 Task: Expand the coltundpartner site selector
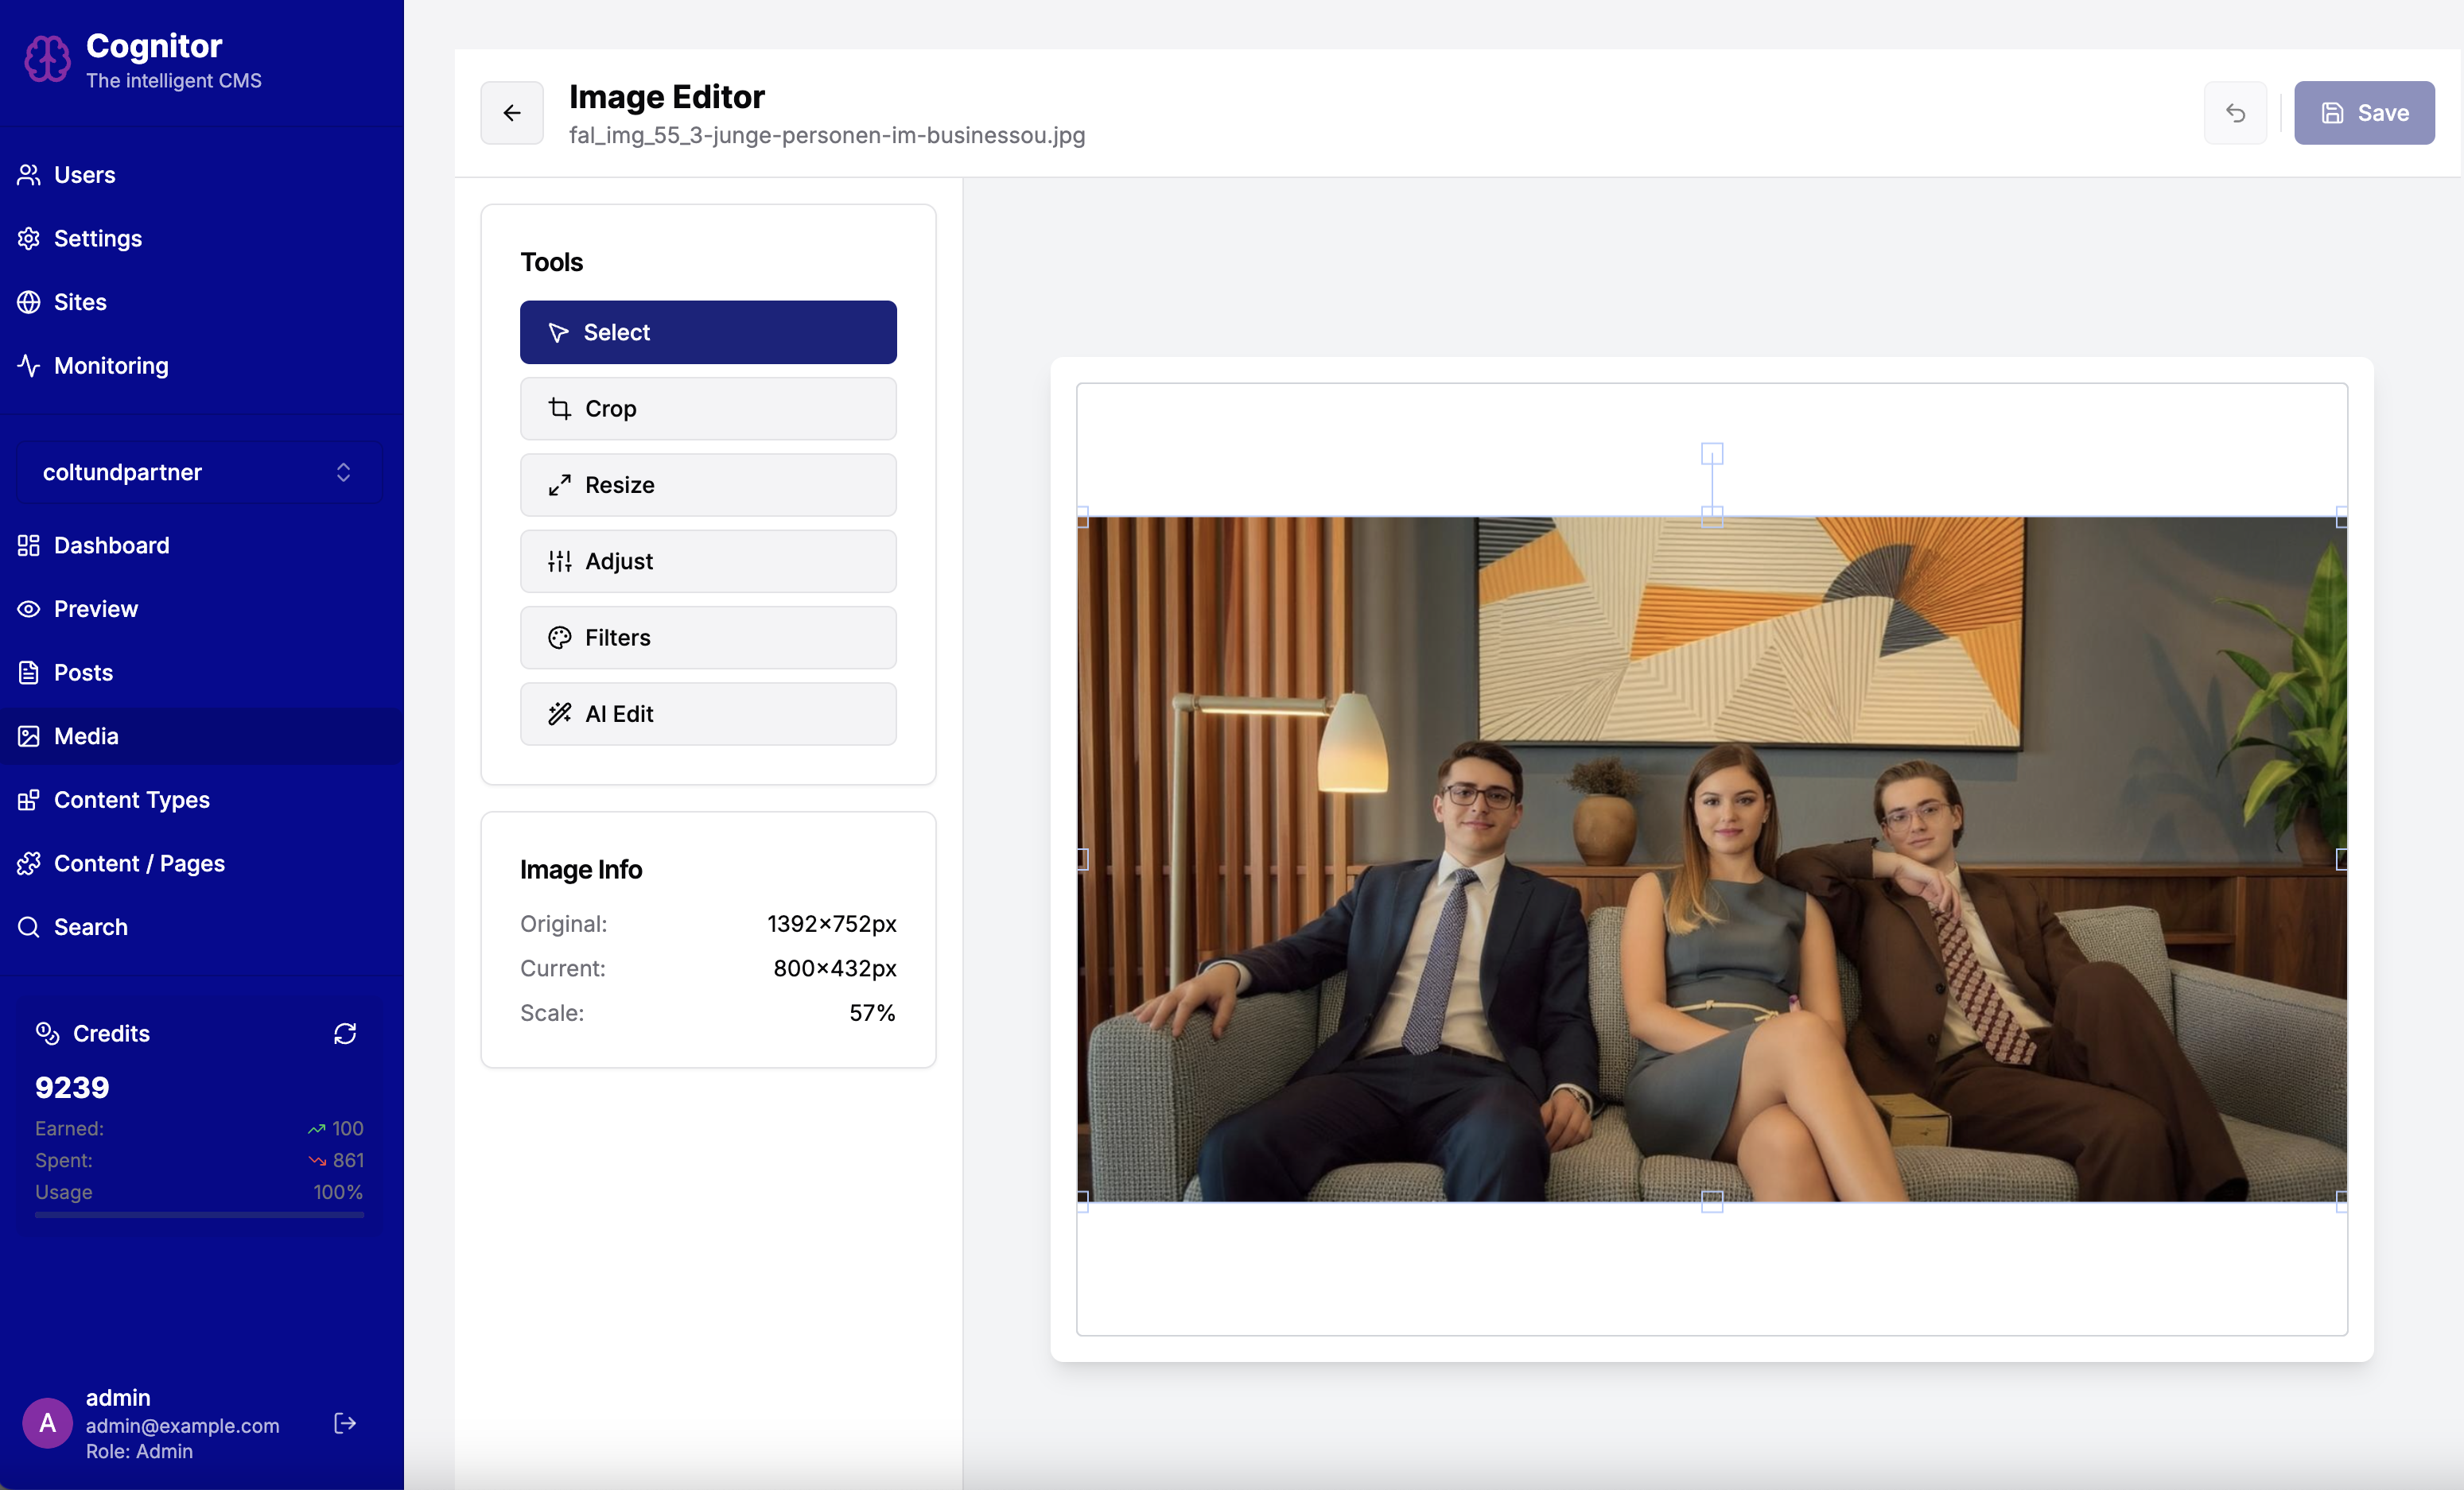coord(199,472)
